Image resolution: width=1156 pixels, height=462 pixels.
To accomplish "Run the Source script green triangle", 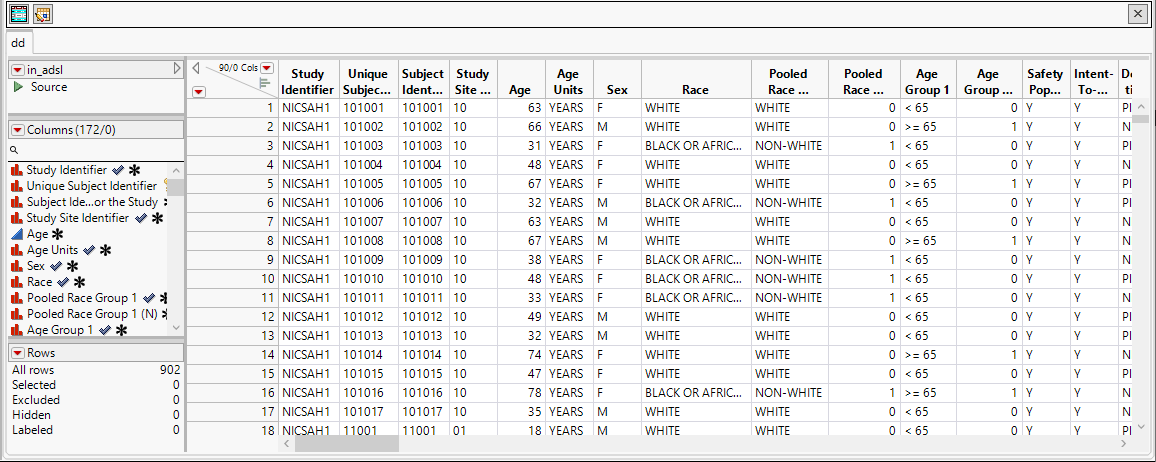I will tap(18, 88).
